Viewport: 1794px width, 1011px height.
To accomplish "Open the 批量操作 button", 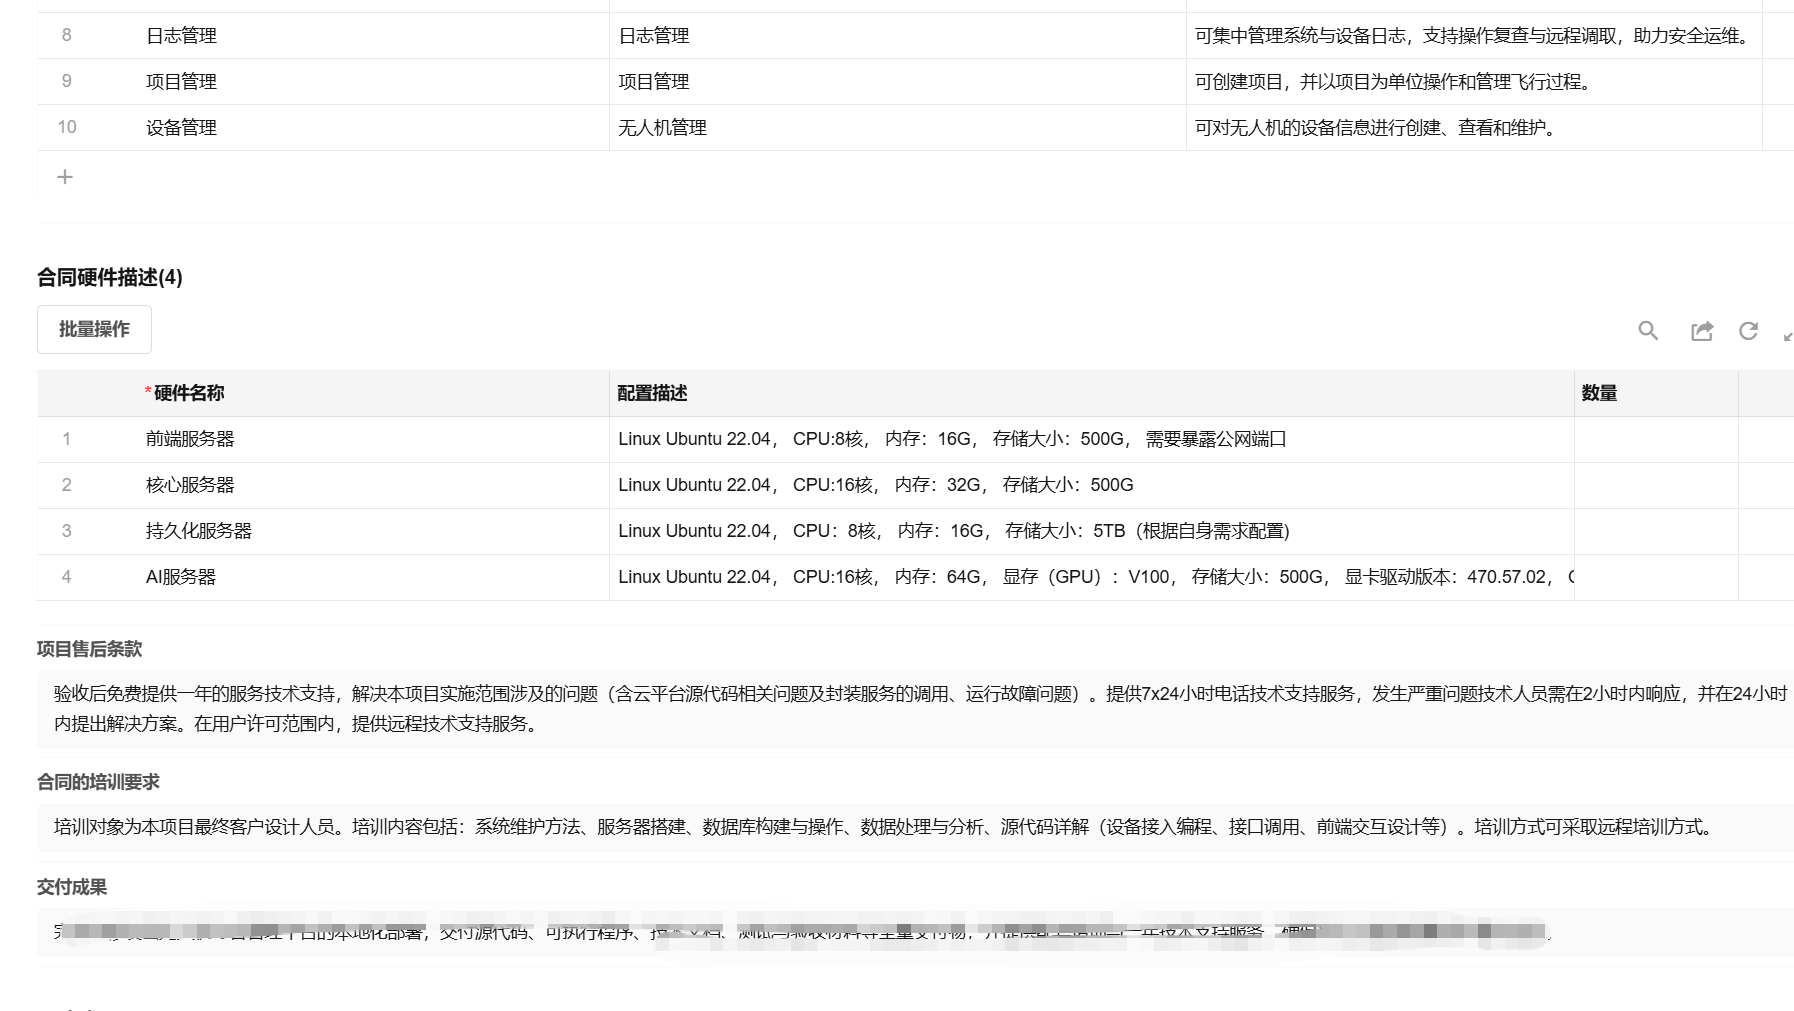I will click(x=94, y=329).
